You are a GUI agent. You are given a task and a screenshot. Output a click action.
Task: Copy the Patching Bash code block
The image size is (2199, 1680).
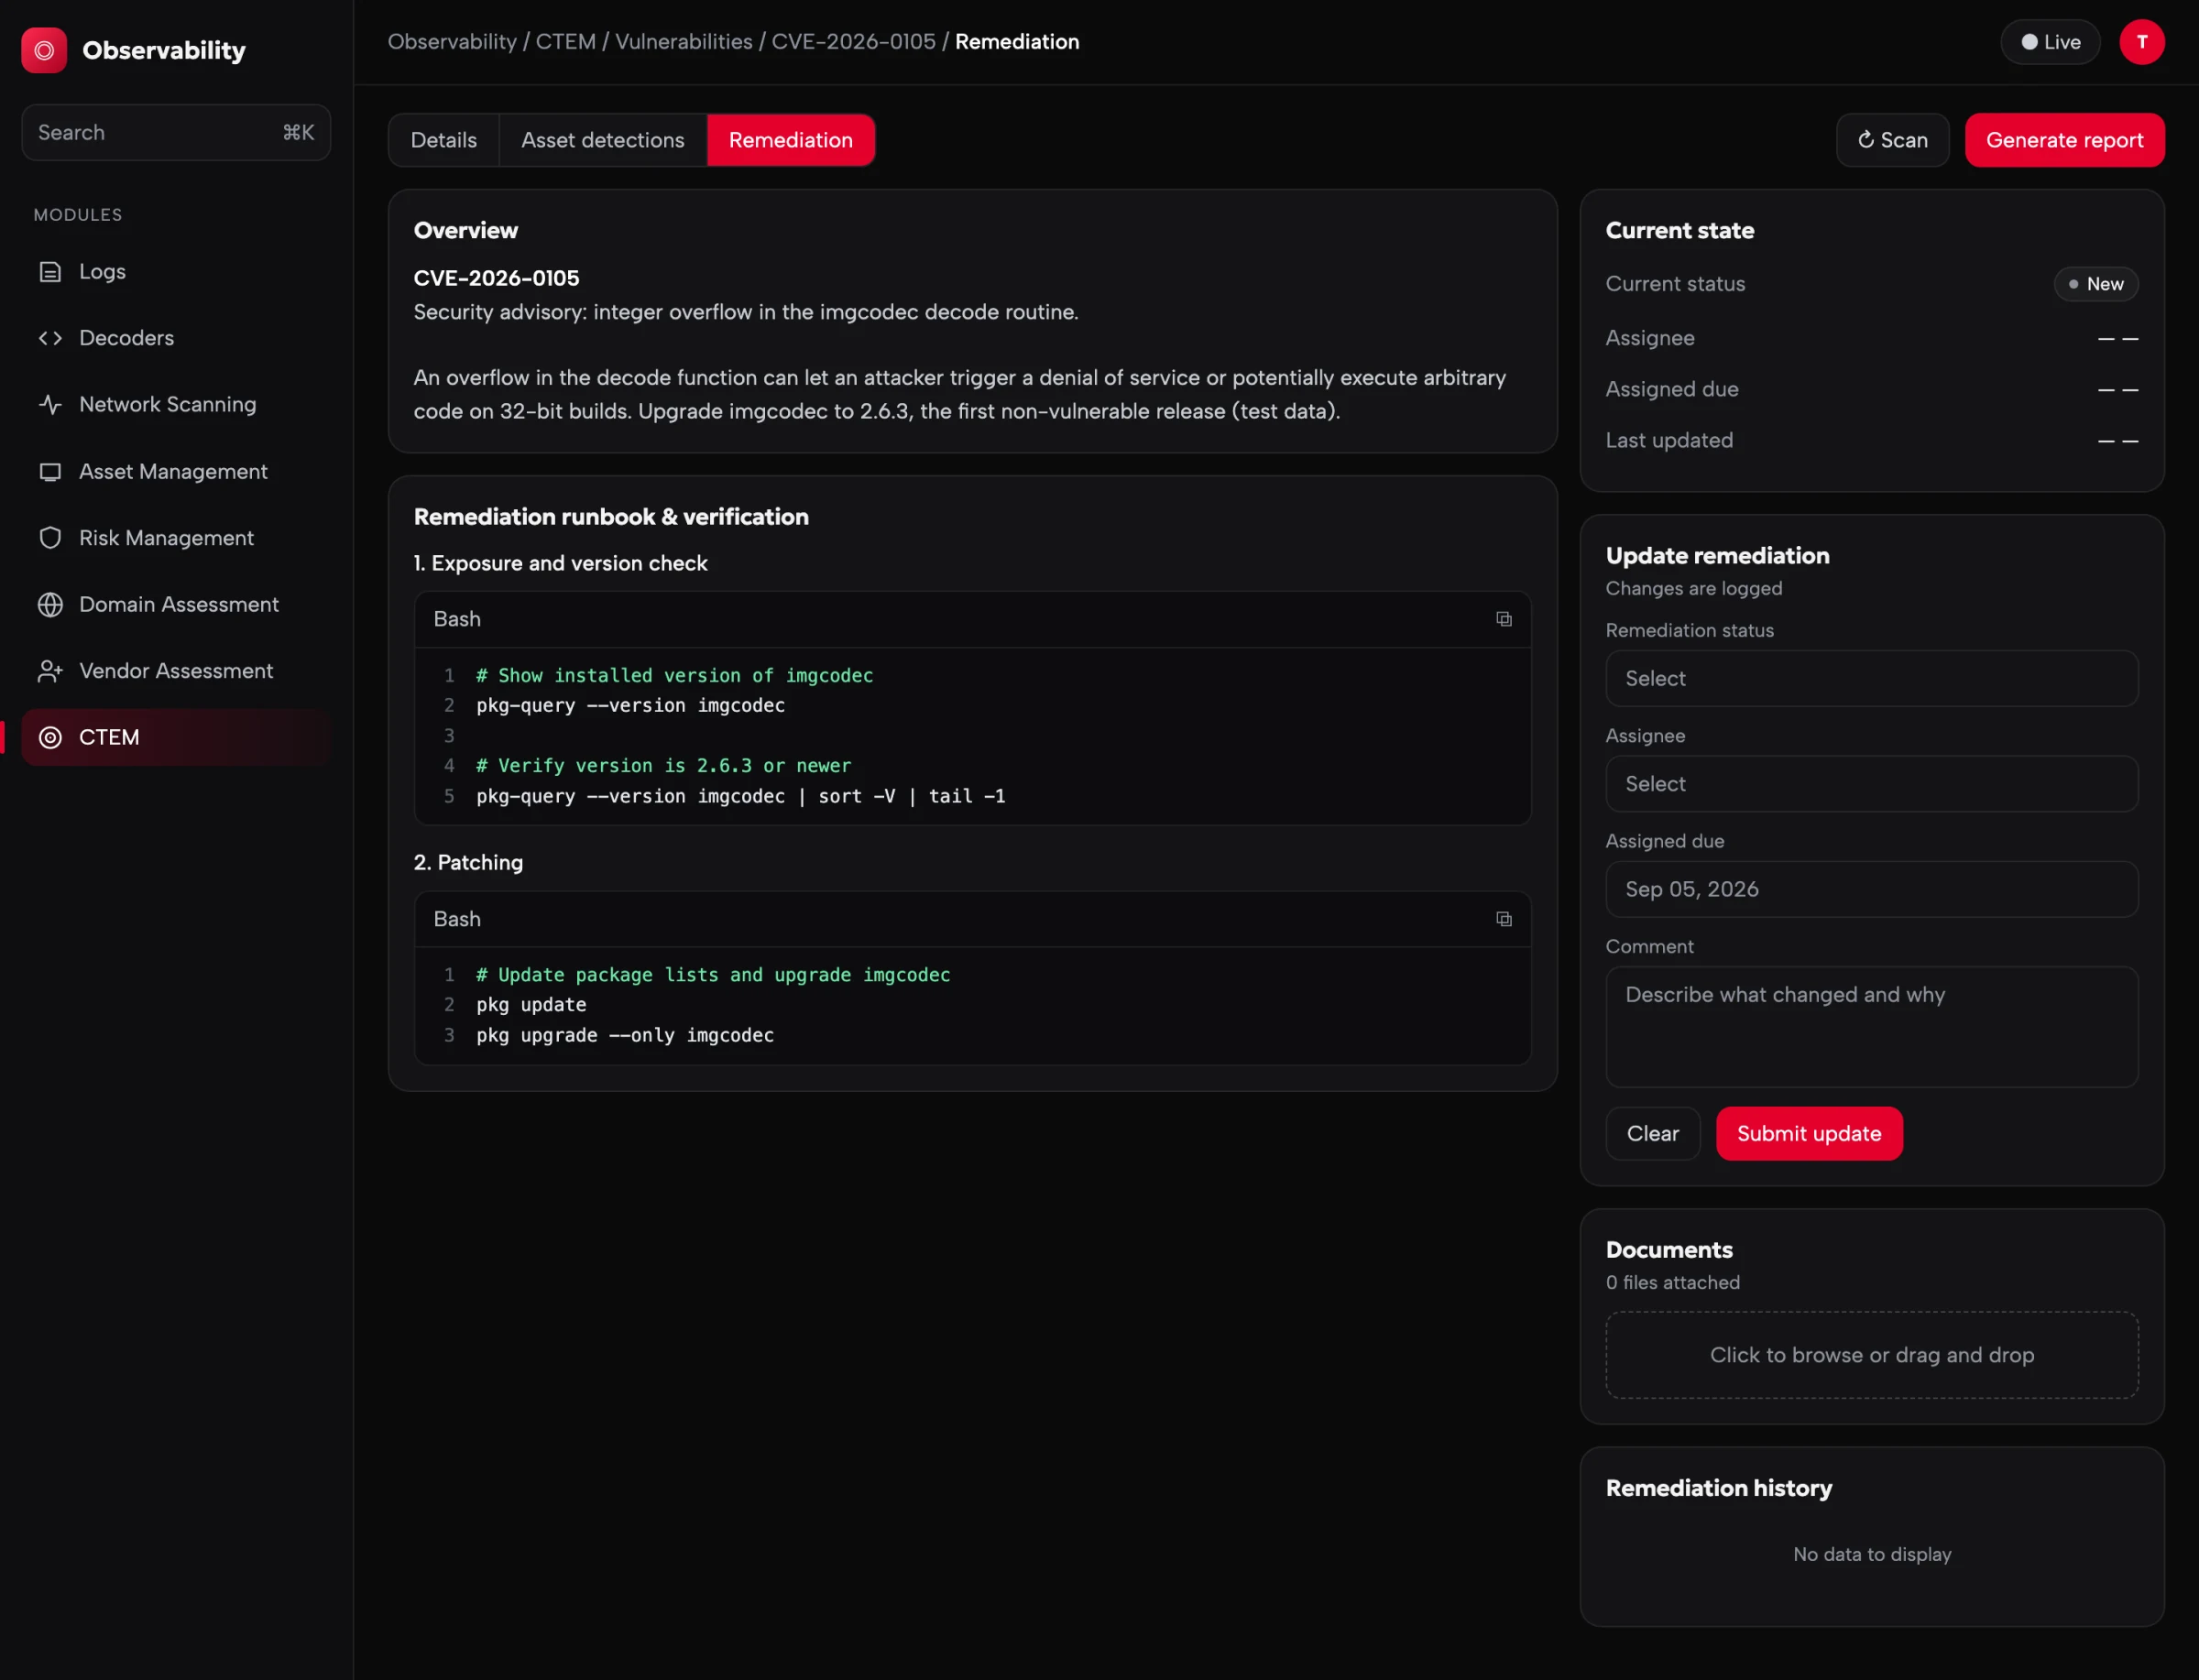(x=1503, y=919)
